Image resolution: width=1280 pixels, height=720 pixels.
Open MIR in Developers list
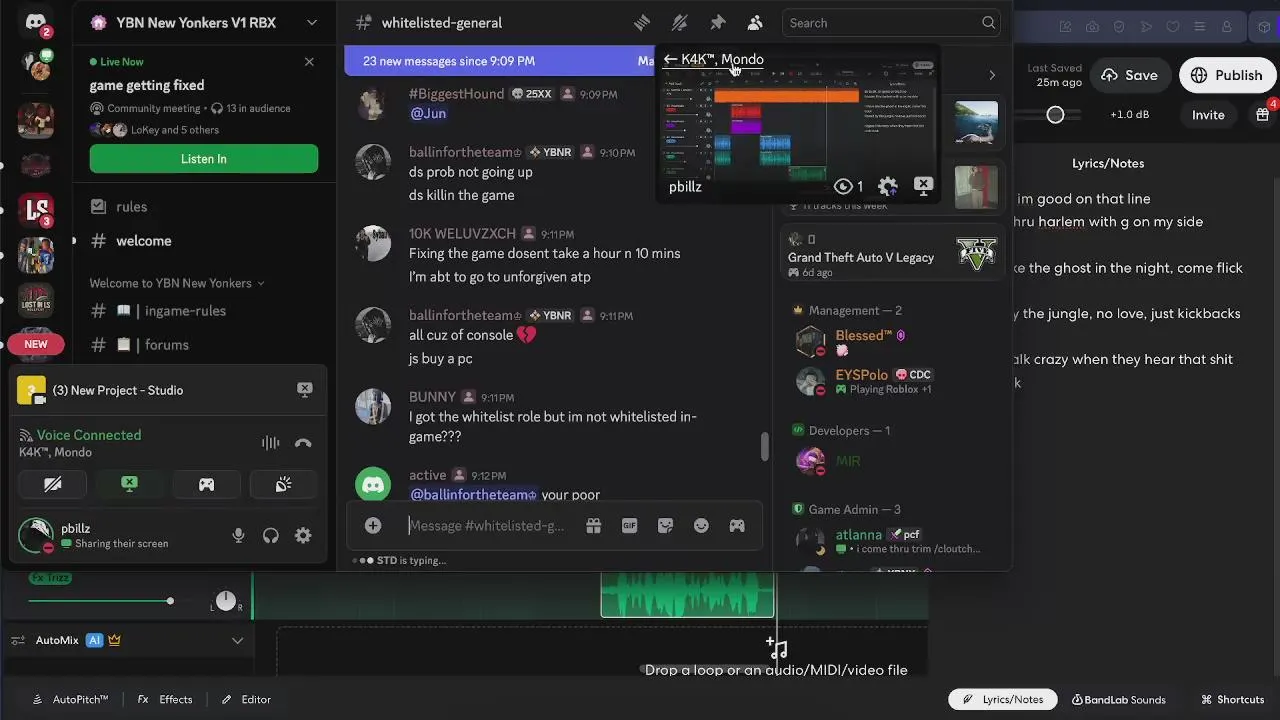click(890, 461)
